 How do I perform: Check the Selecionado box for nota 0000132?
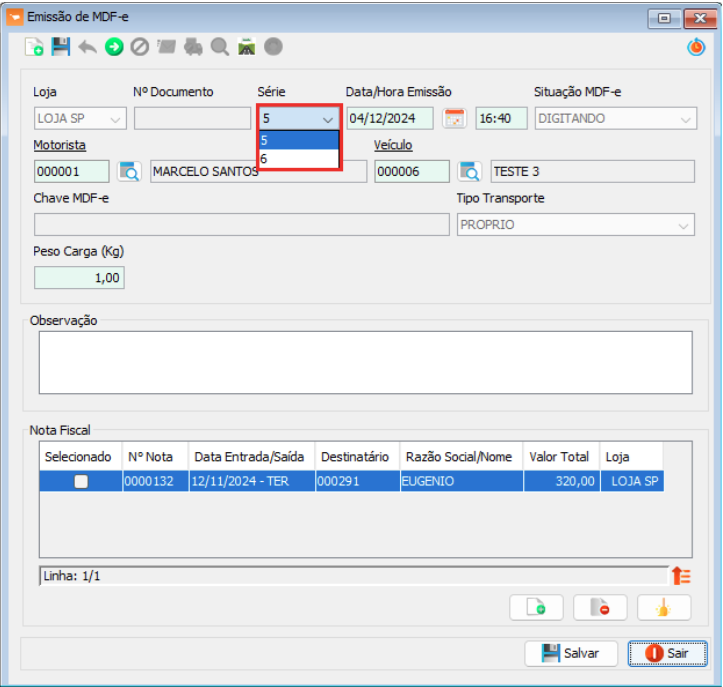tap(81, 481)
